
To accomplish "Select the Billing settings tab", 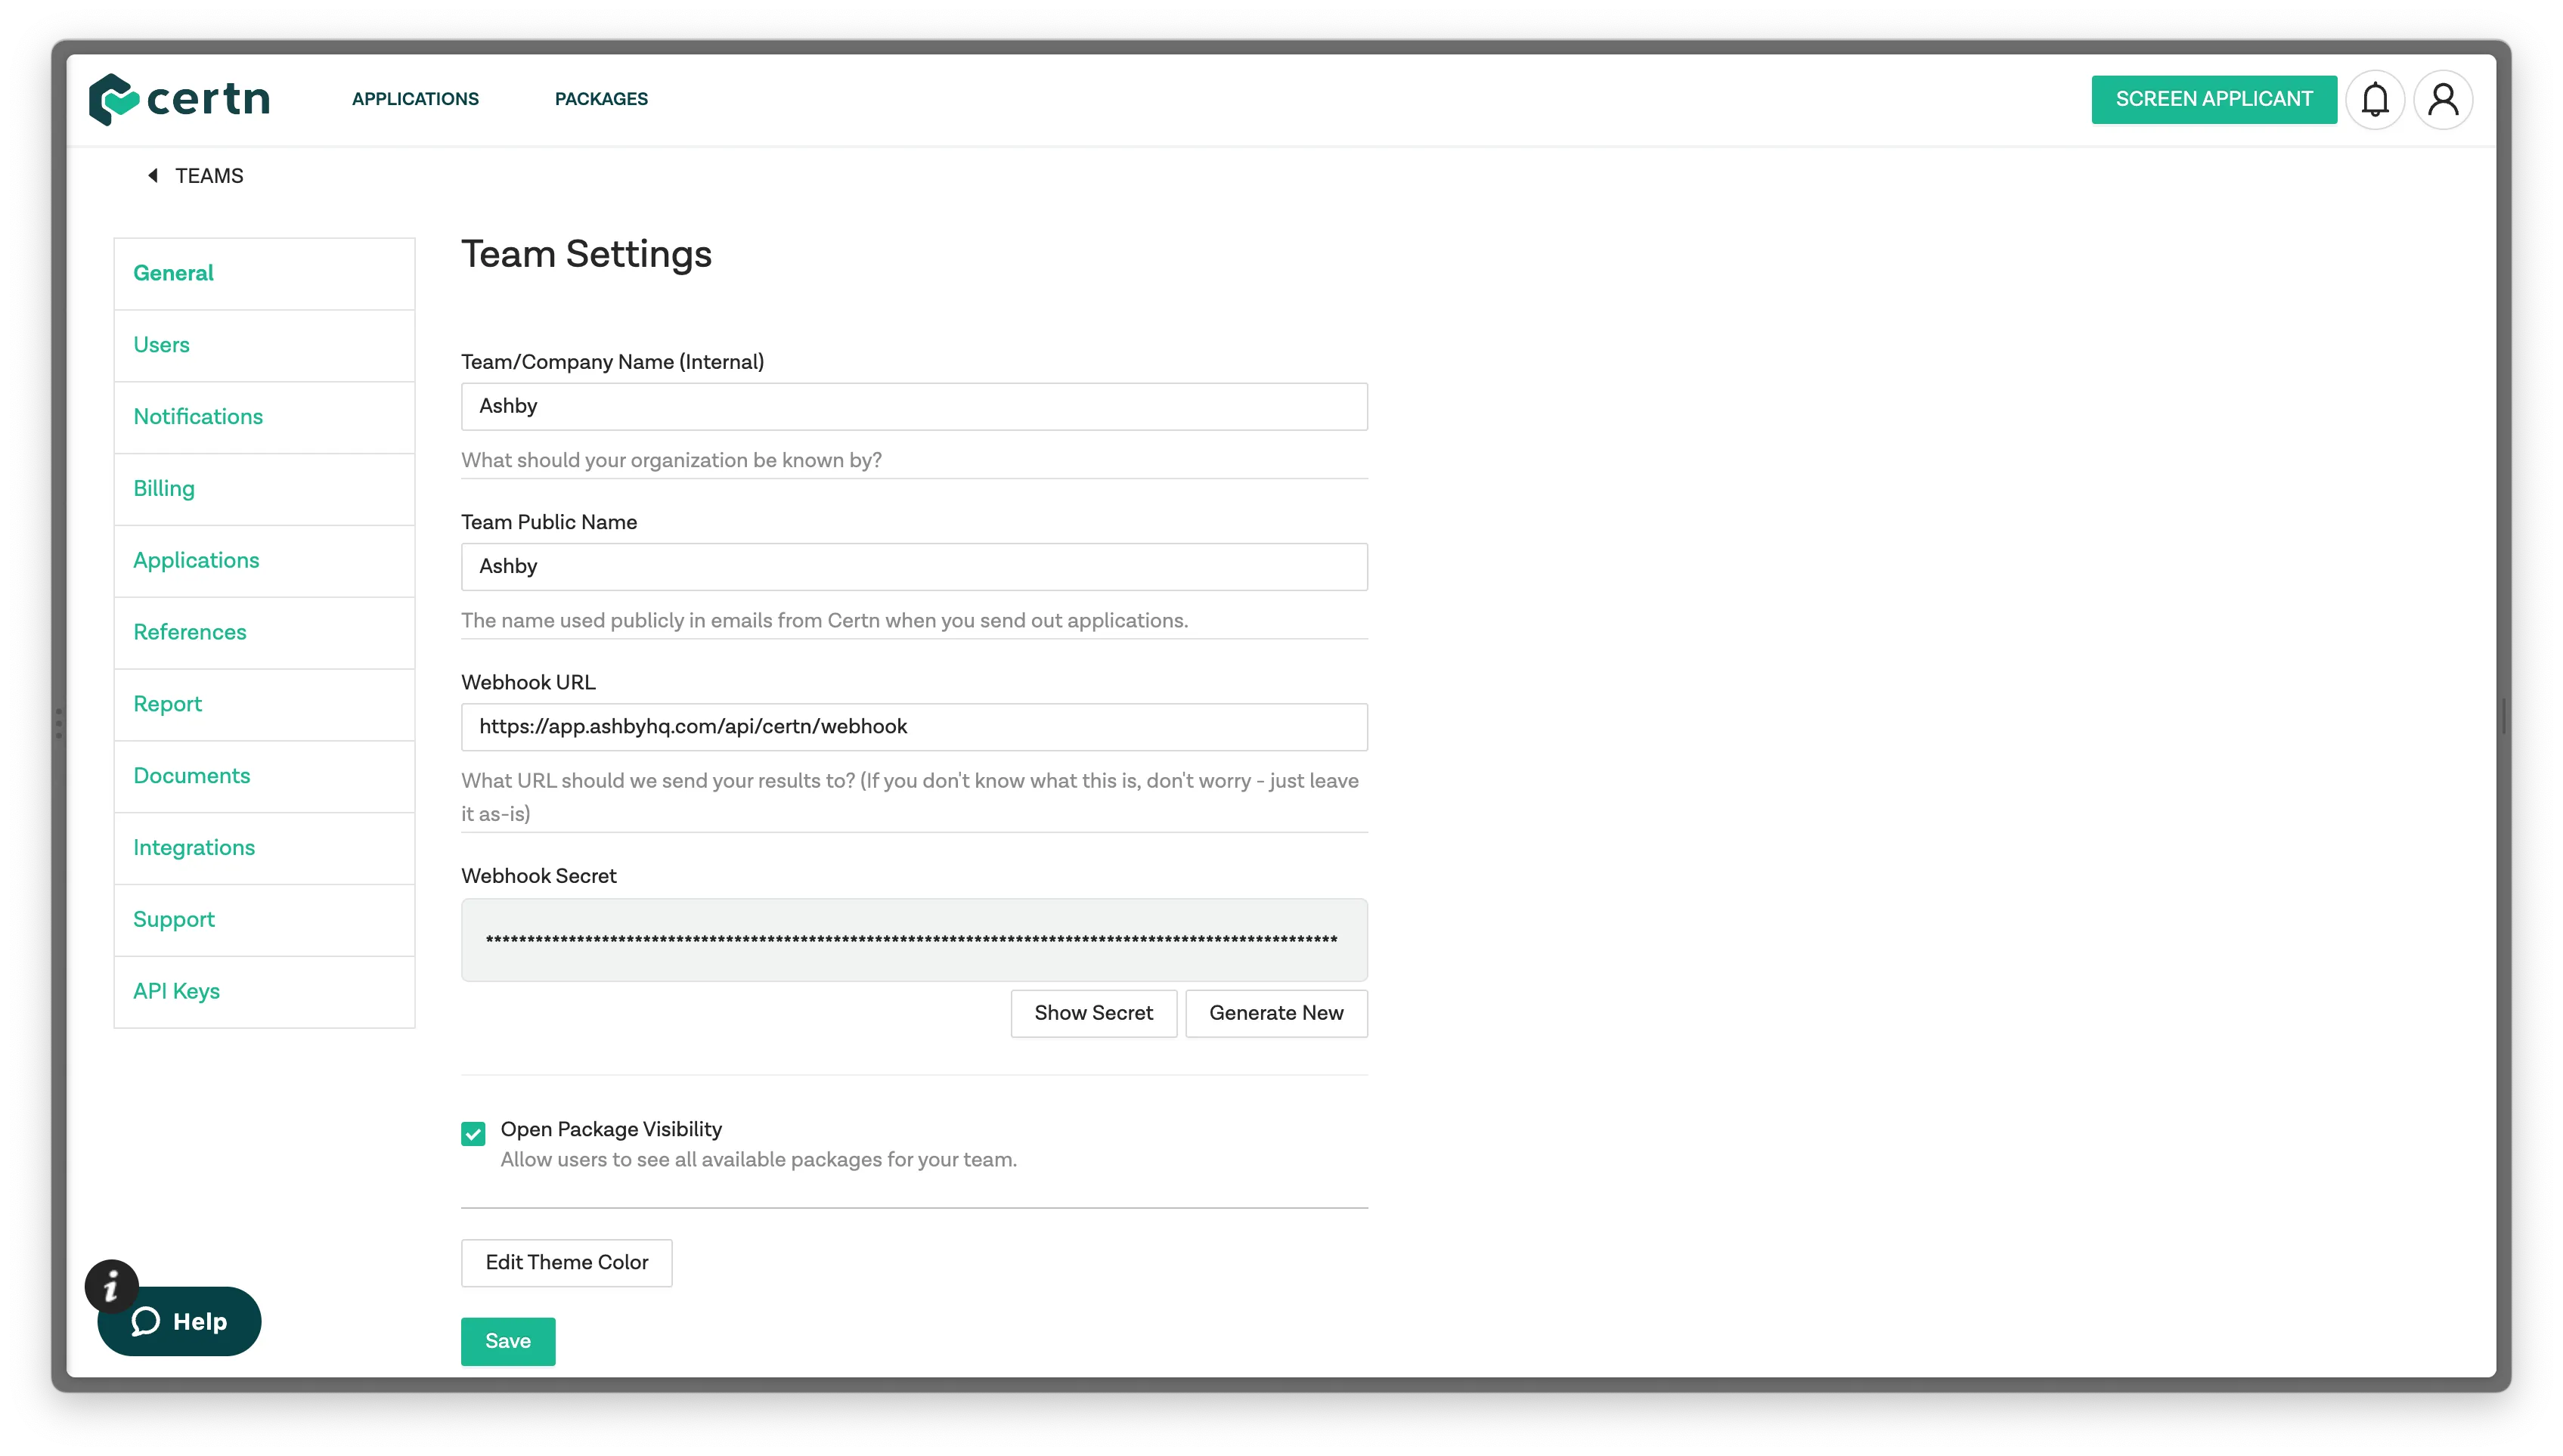I will pos(264,489).
